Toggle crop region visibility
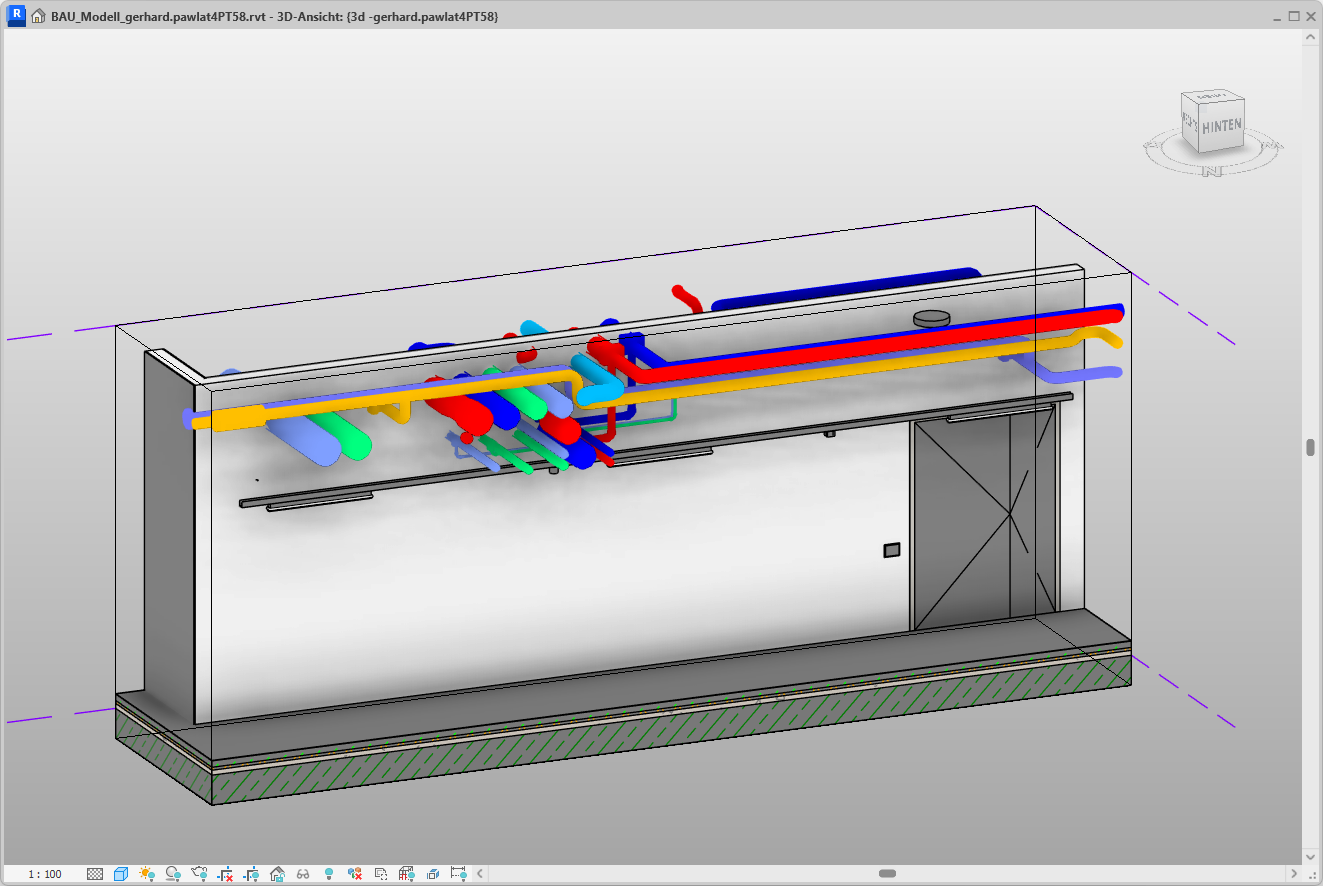Viewport: 1323px width, 886px height. point(251,874)
